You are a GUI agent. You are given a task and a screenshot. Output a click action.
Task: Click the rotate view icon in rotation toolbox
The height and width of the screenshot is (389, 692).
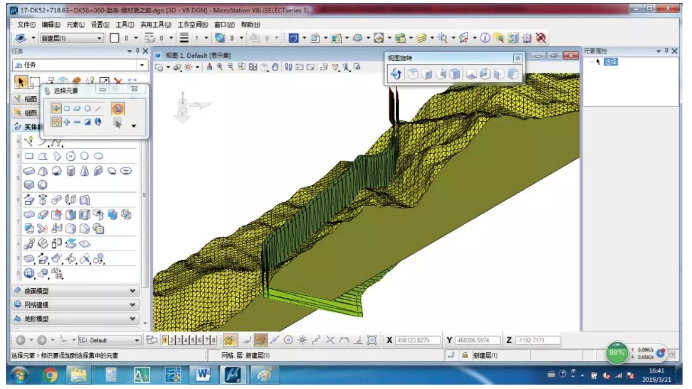[396, 74]
